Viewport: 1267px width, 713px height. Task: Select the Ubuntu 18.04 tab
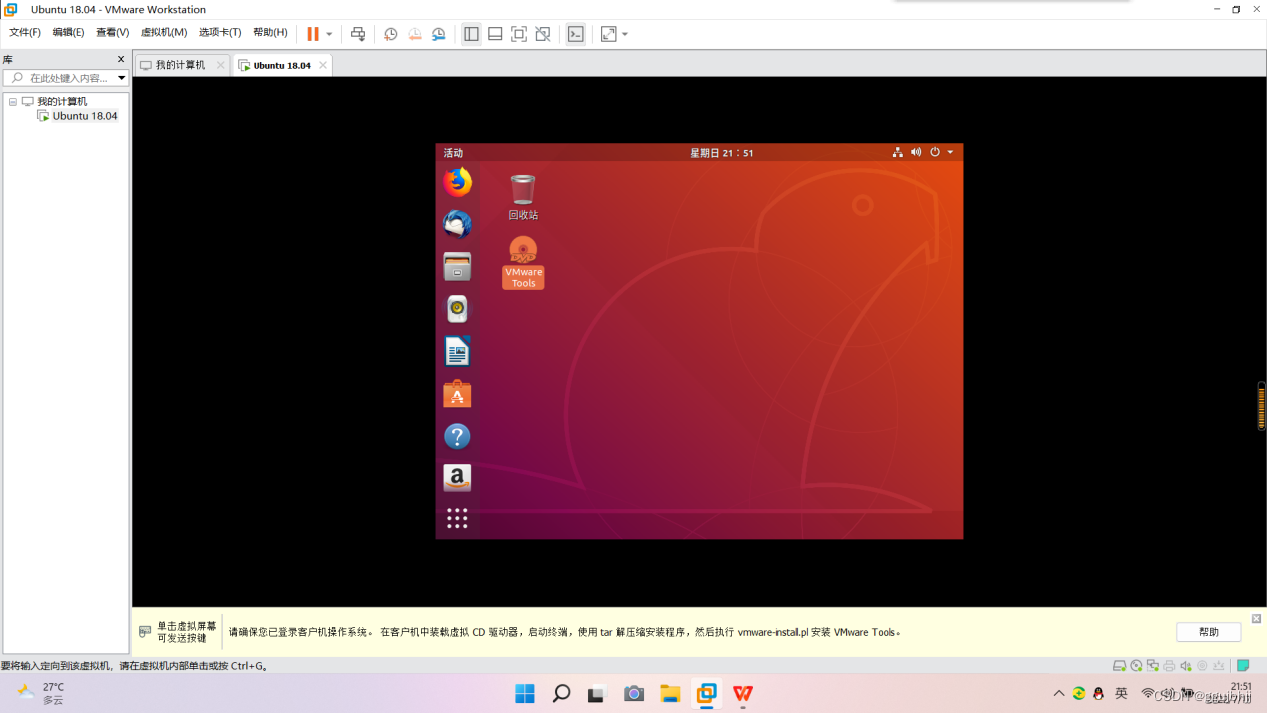(282, 65)
